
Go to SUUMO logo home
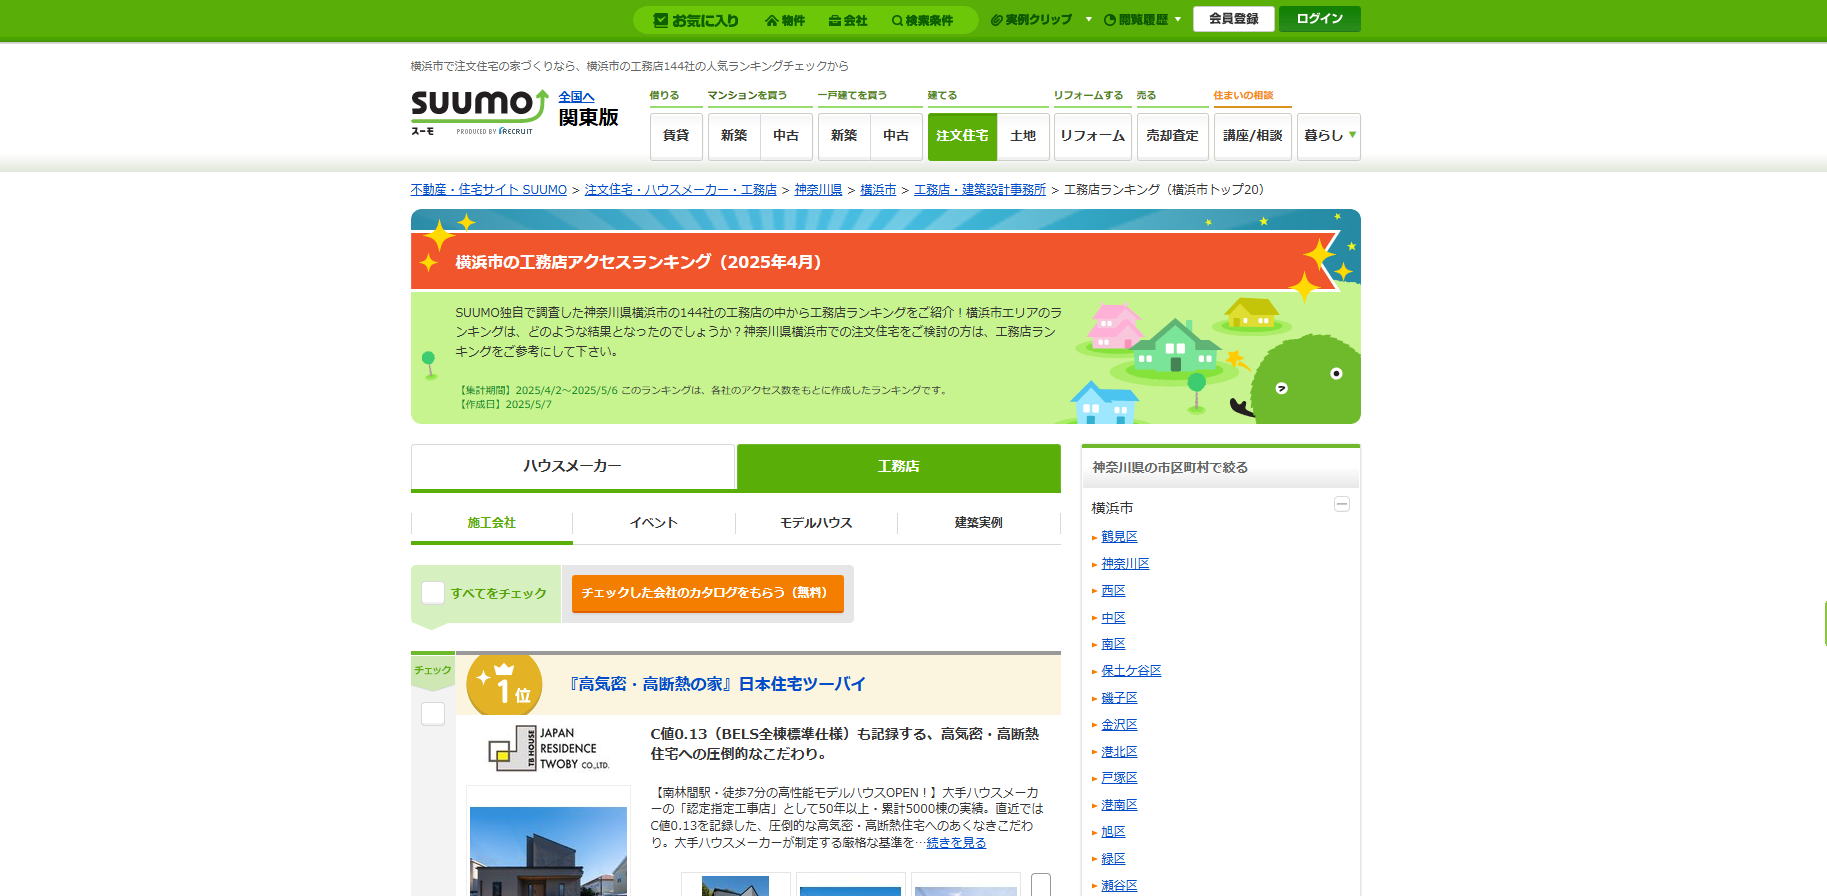click(x=479, y=112)
